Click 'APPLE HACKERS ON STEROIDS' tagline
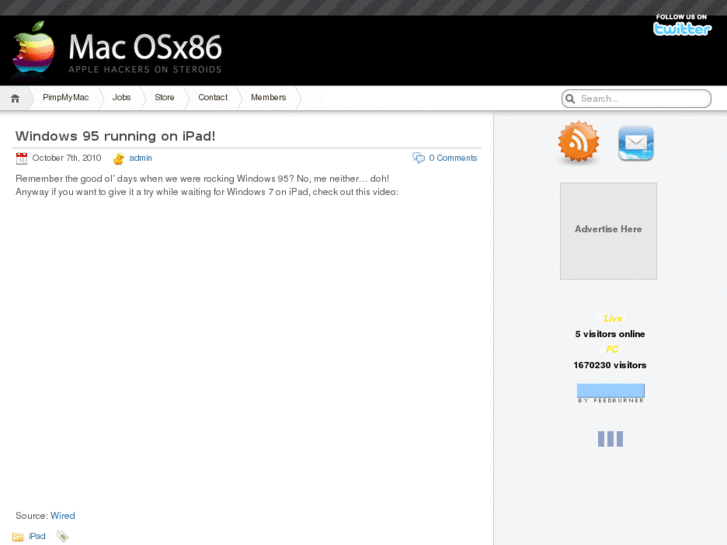This screenshot has width=727, height=545. click(x=145, y=70)
